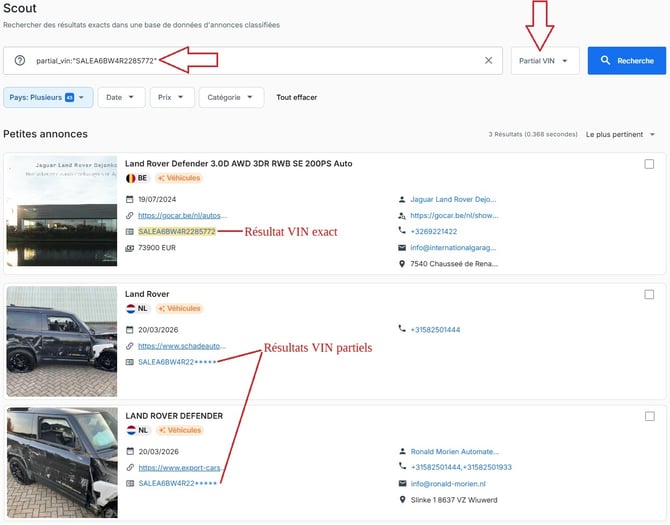Click location pin beside 7540 Chausseé de Rena
Image resolution: width=670 pixels, height=525 pixels.
(402, 264)
